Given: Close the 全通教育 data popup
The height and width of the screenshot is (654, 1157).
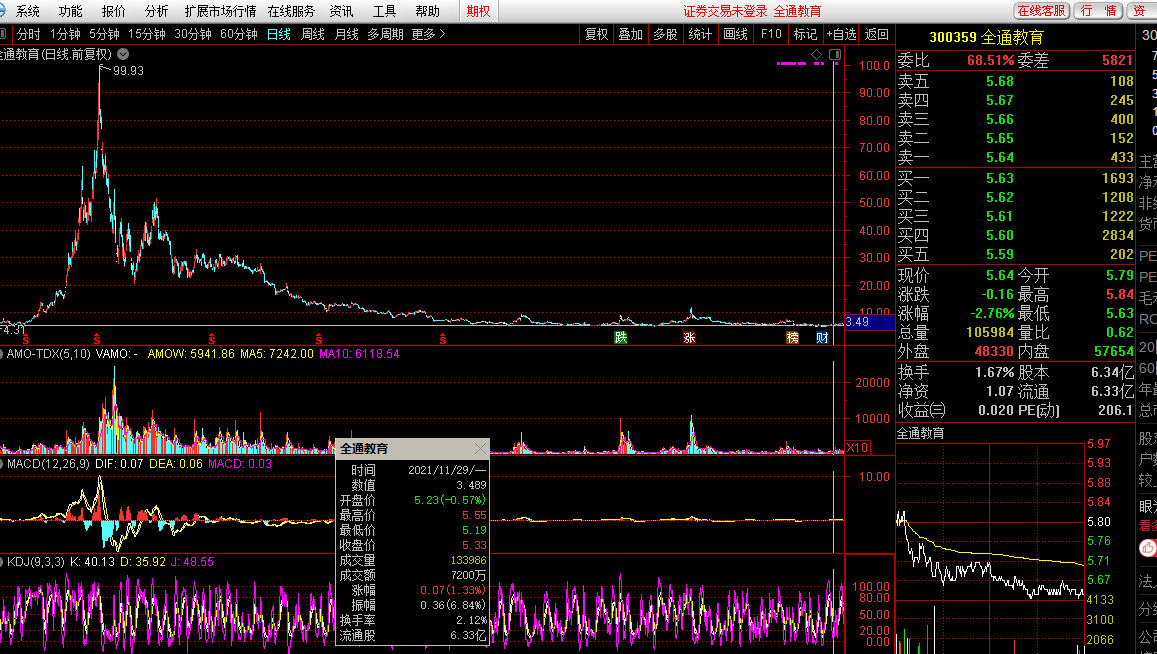Looking at the screenshot, I should 480,448.
